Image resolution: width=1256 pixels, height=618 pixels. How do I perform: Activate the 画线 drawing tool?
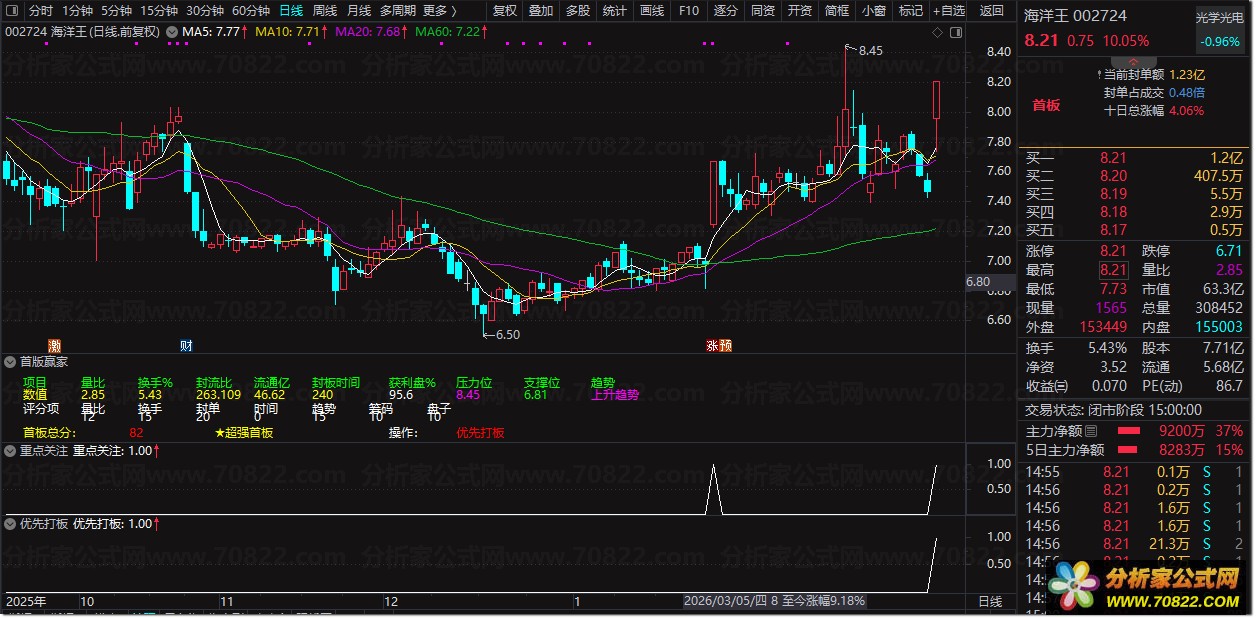(652, 11)
